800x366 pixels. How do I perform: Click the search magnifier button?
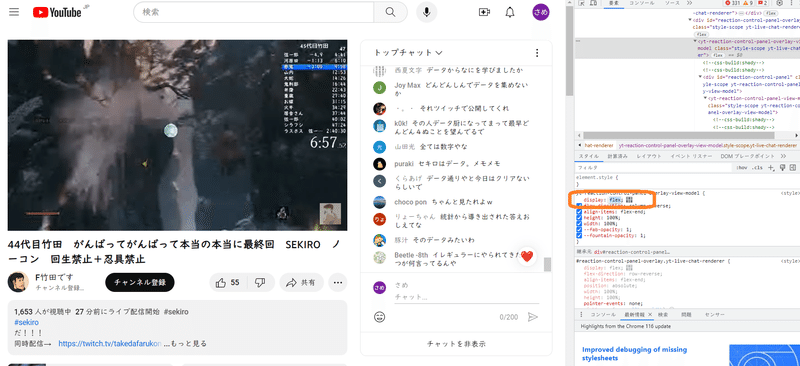tap(390, 12)
